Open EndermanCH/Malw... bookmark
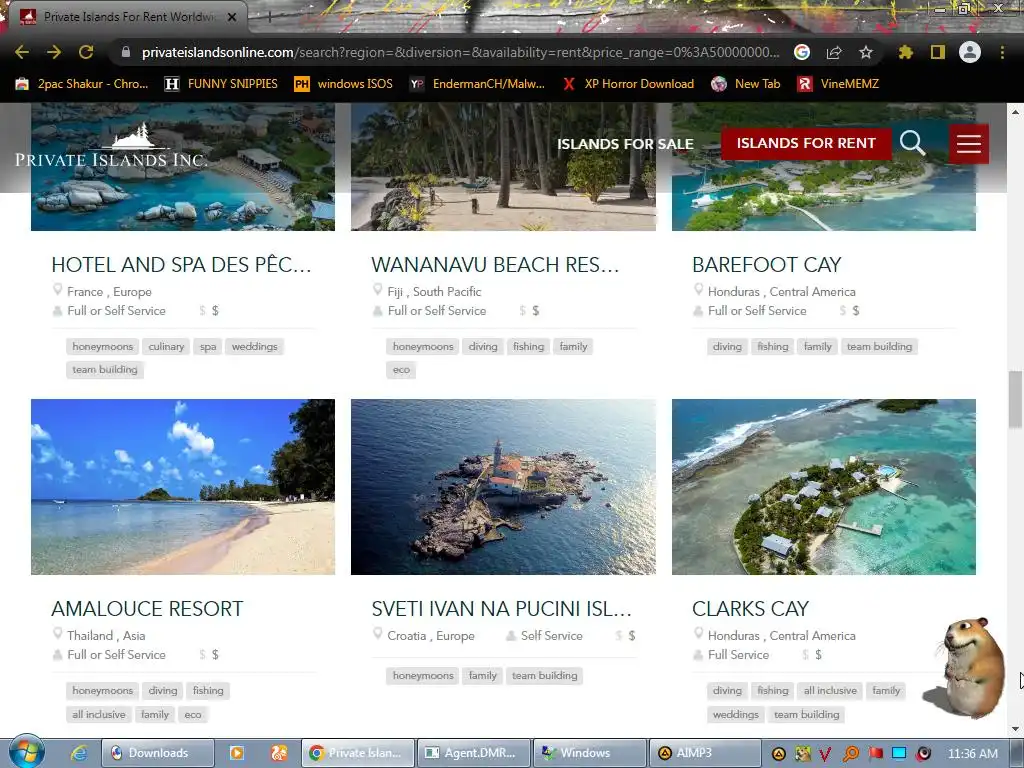The width and height of the screenshot is (1024, 768). coord(477,84)
